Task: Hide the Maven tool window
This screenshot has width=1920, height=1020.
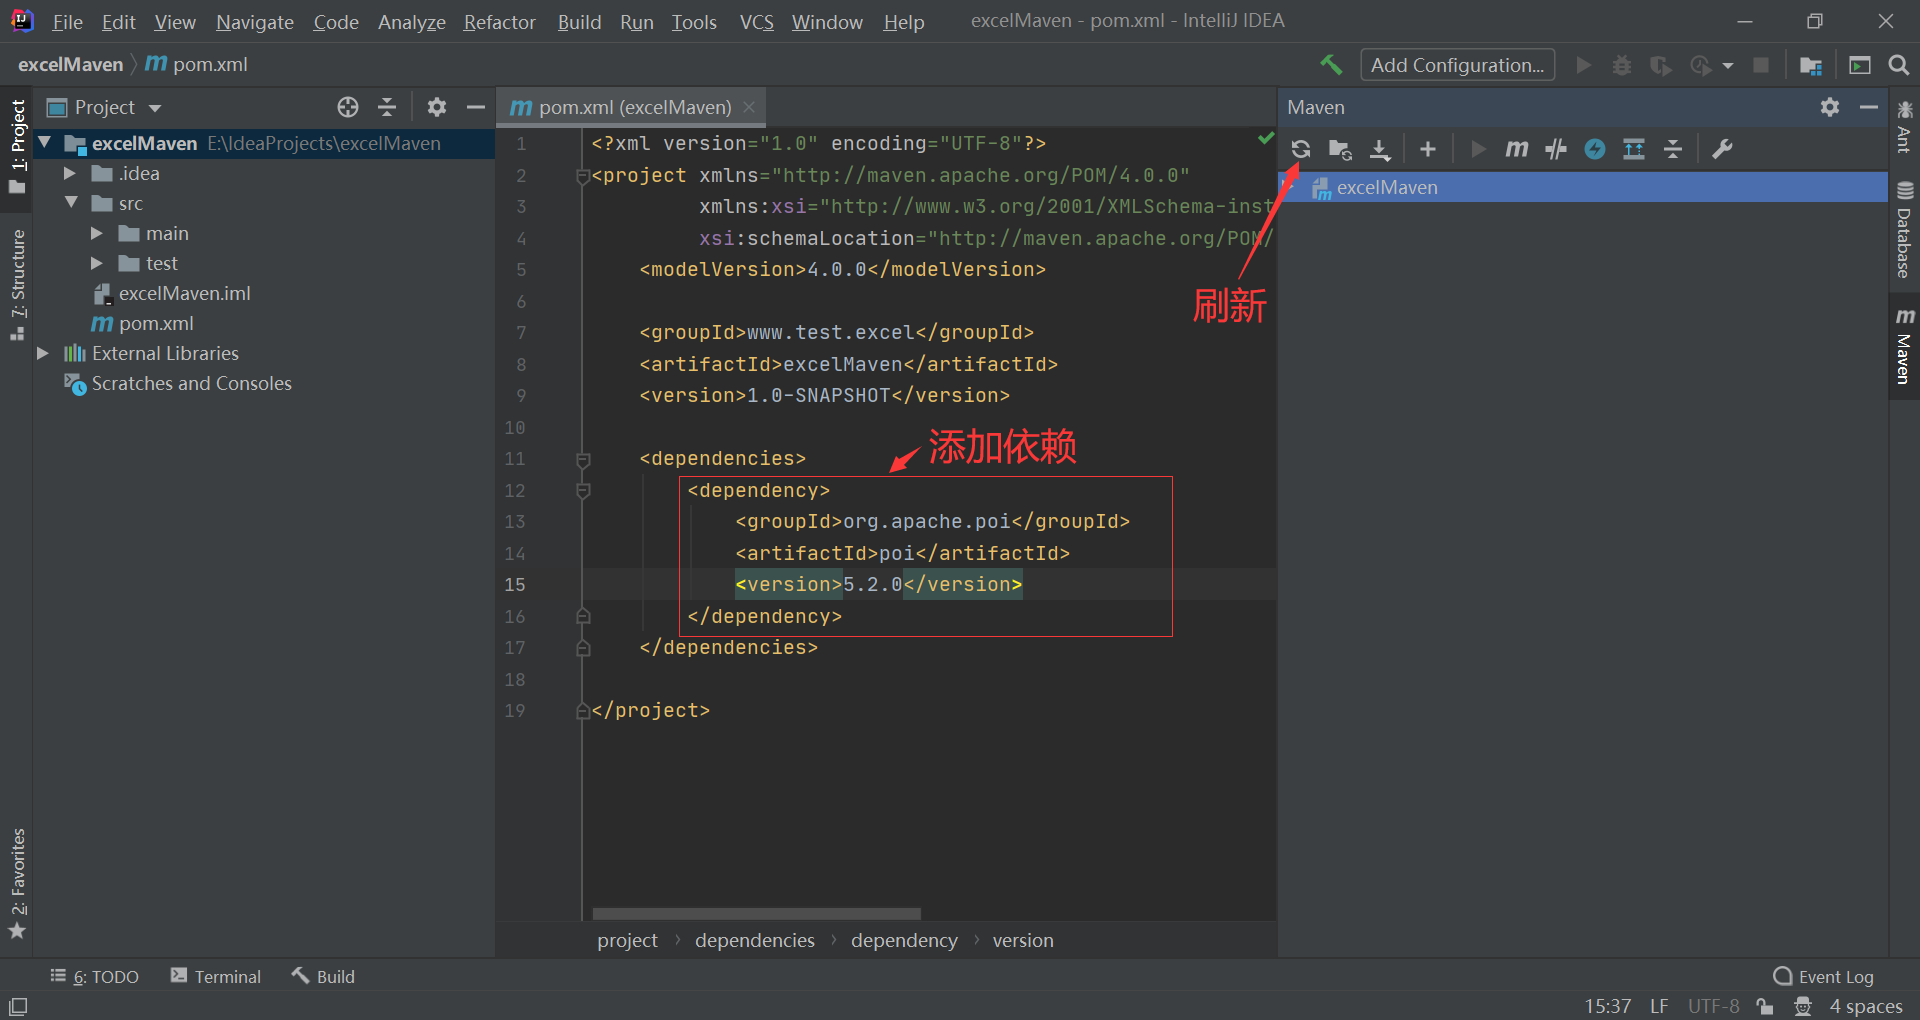Action: (1868, 107)
